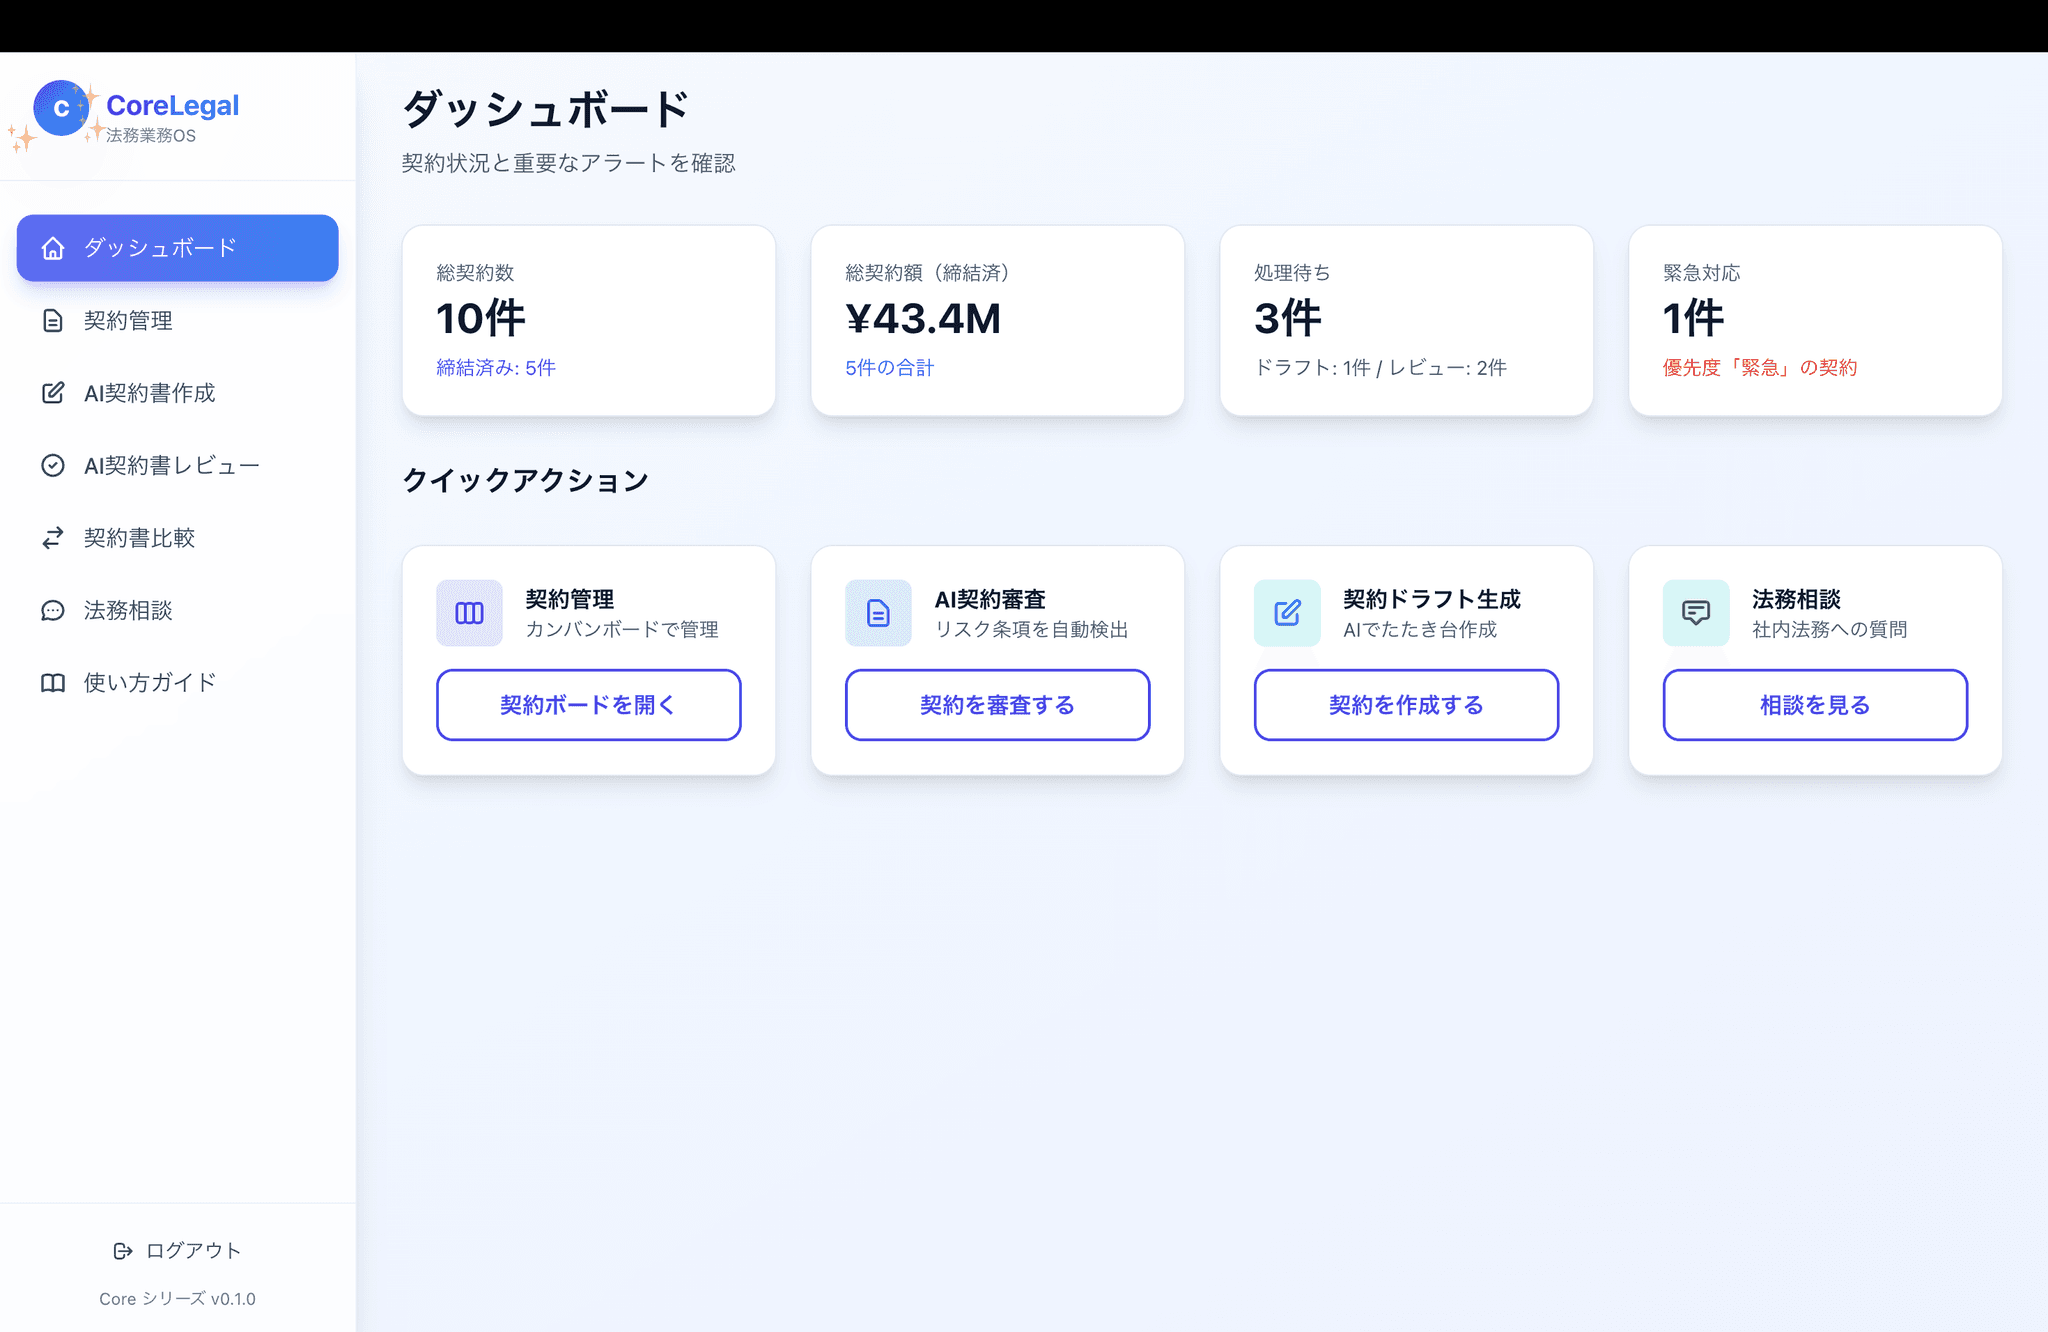The height and width of the screenshot is (1332, 2048).
Task: Click the speech bubble icon on 法務相談 card
Action: point(1695,612)
